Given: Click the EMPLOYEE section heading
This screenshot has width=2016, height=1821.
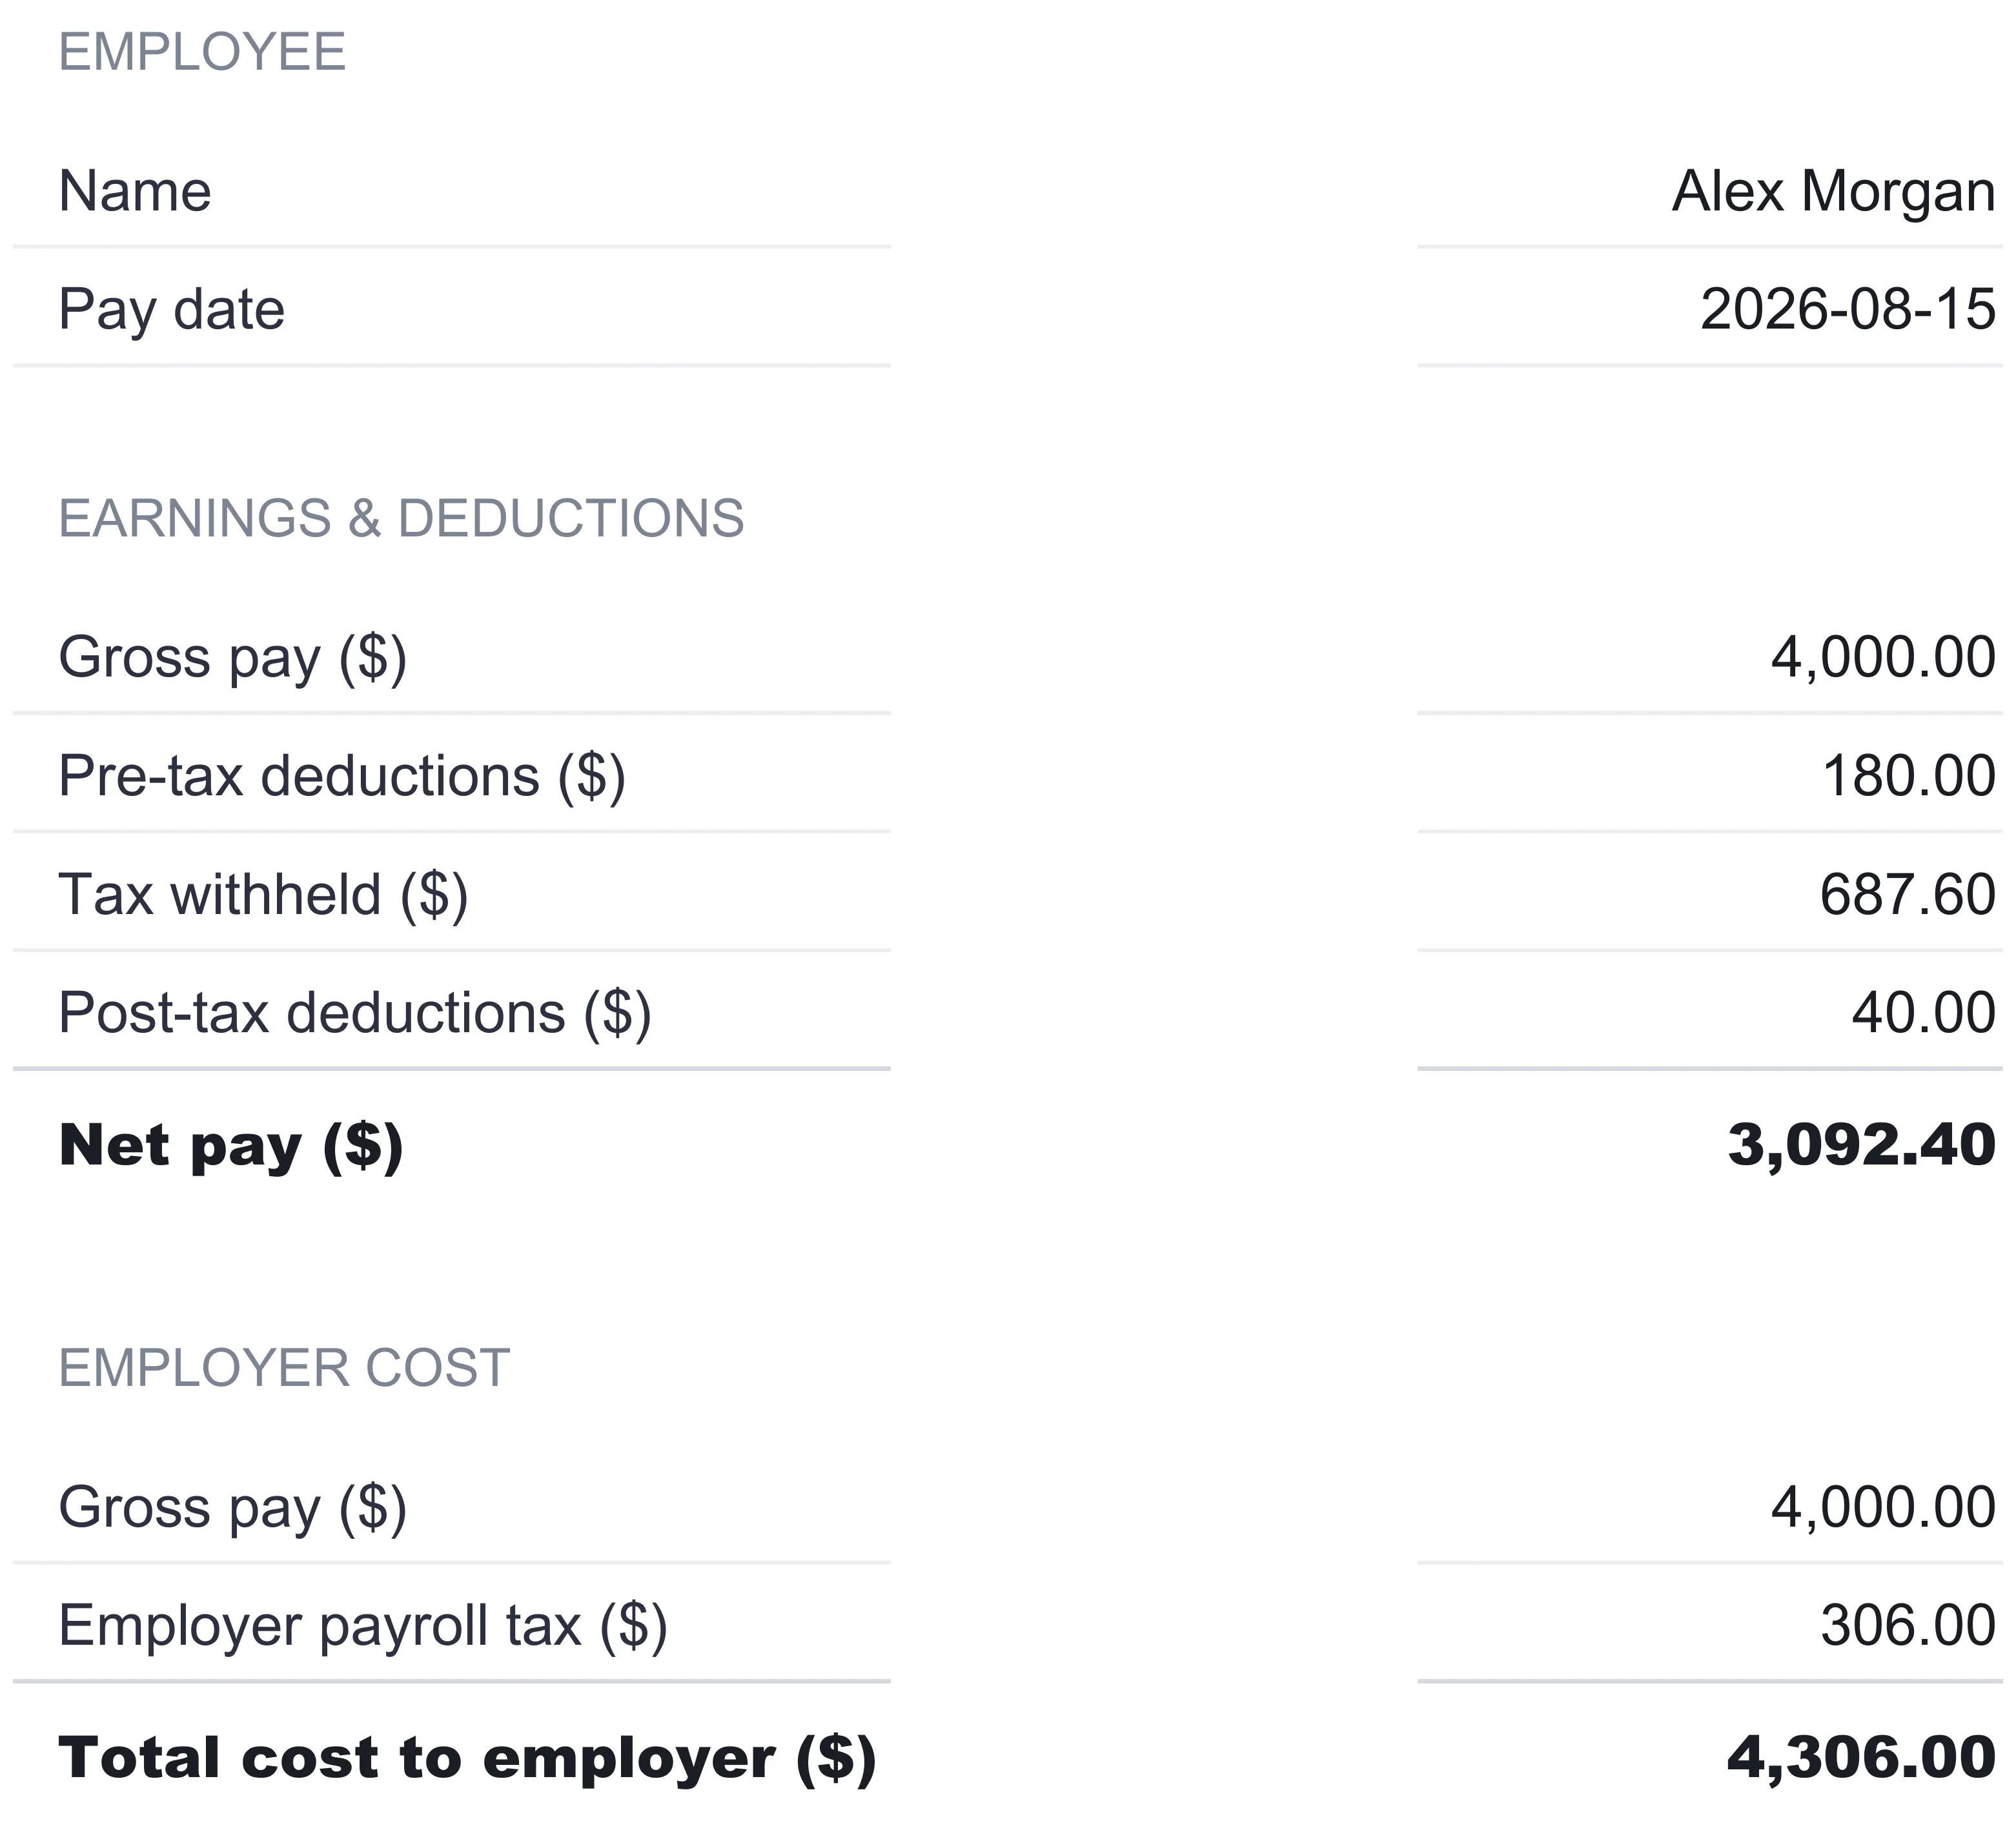Looking at the screenshot, I should [x=202, y=51].
